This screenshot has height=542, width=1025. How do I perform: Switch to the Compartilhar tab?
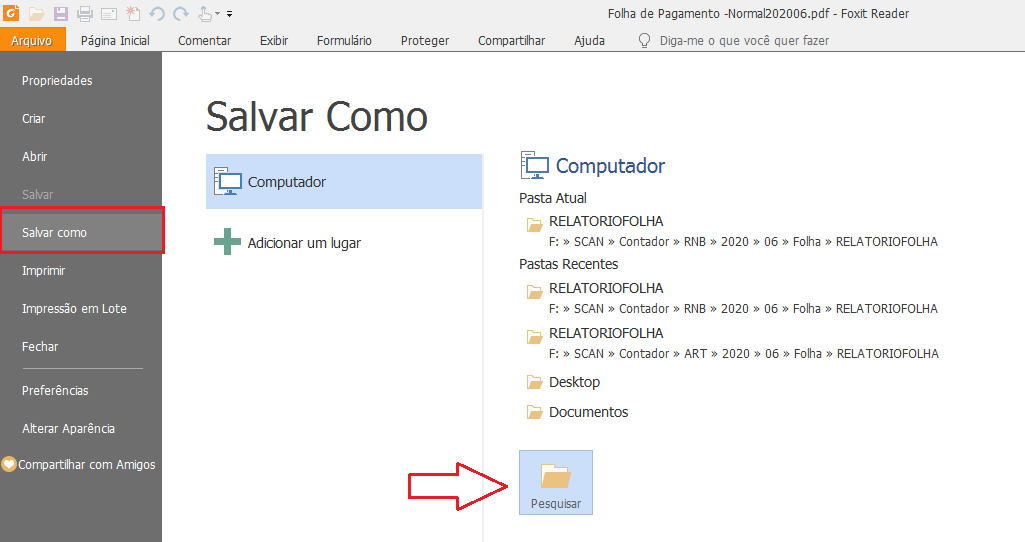pyautogui.click(x=511, y=41)
